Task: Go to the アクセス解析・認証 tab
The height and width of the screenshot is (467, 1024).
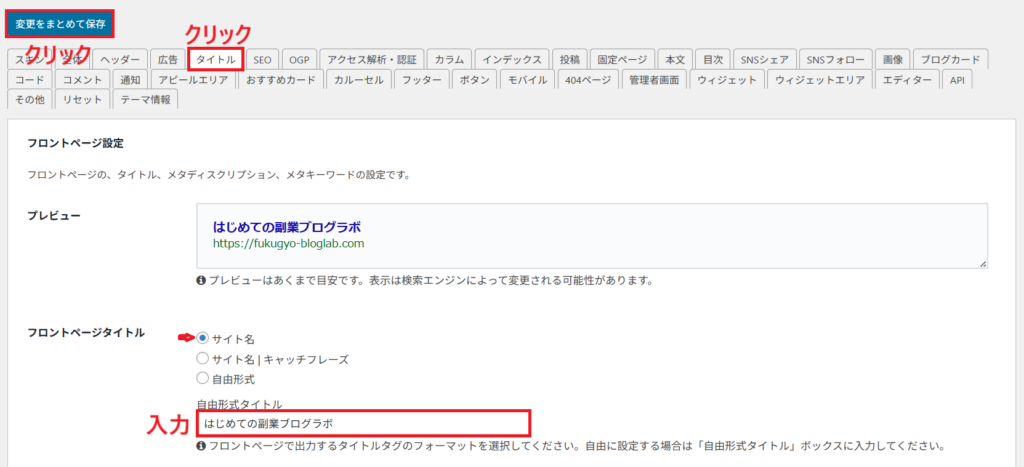Action: click(373, 60)
